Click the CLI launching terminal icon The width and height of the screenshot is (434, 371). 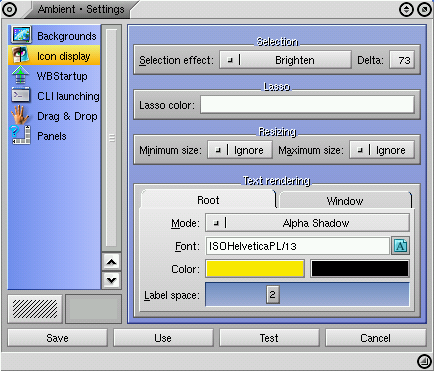coord(21,95)
